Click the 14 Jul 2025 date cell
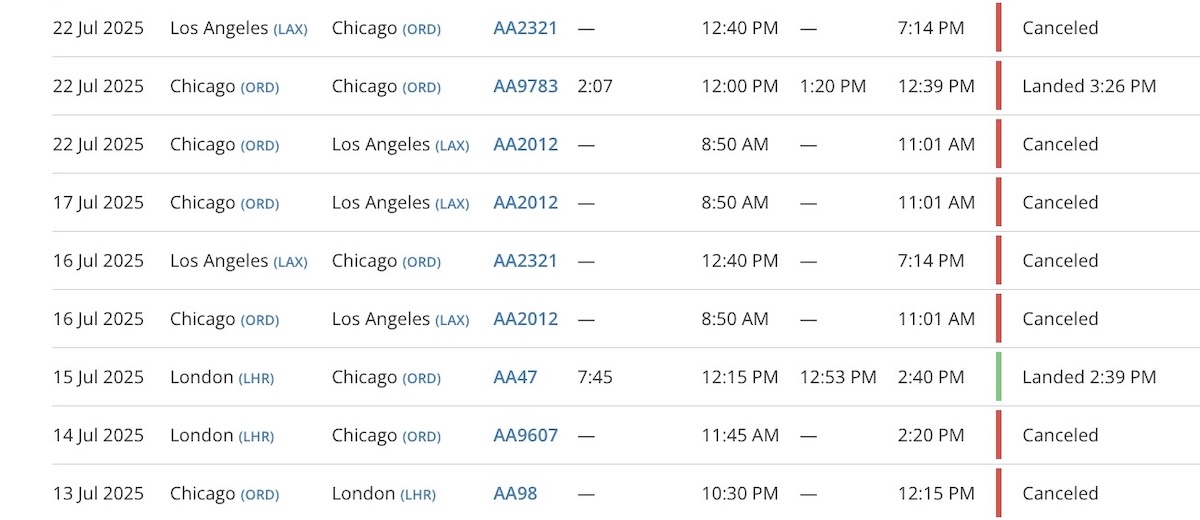The image size is (1200, 520). click(x=98, y=435)
